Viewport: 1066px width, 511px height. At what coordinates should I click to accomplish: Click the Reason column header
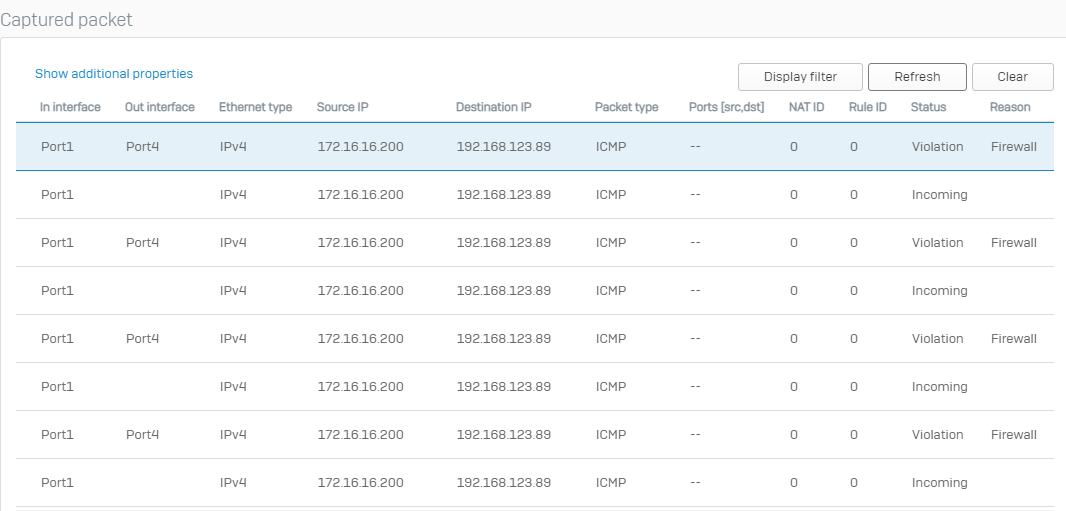[1010, 107]
